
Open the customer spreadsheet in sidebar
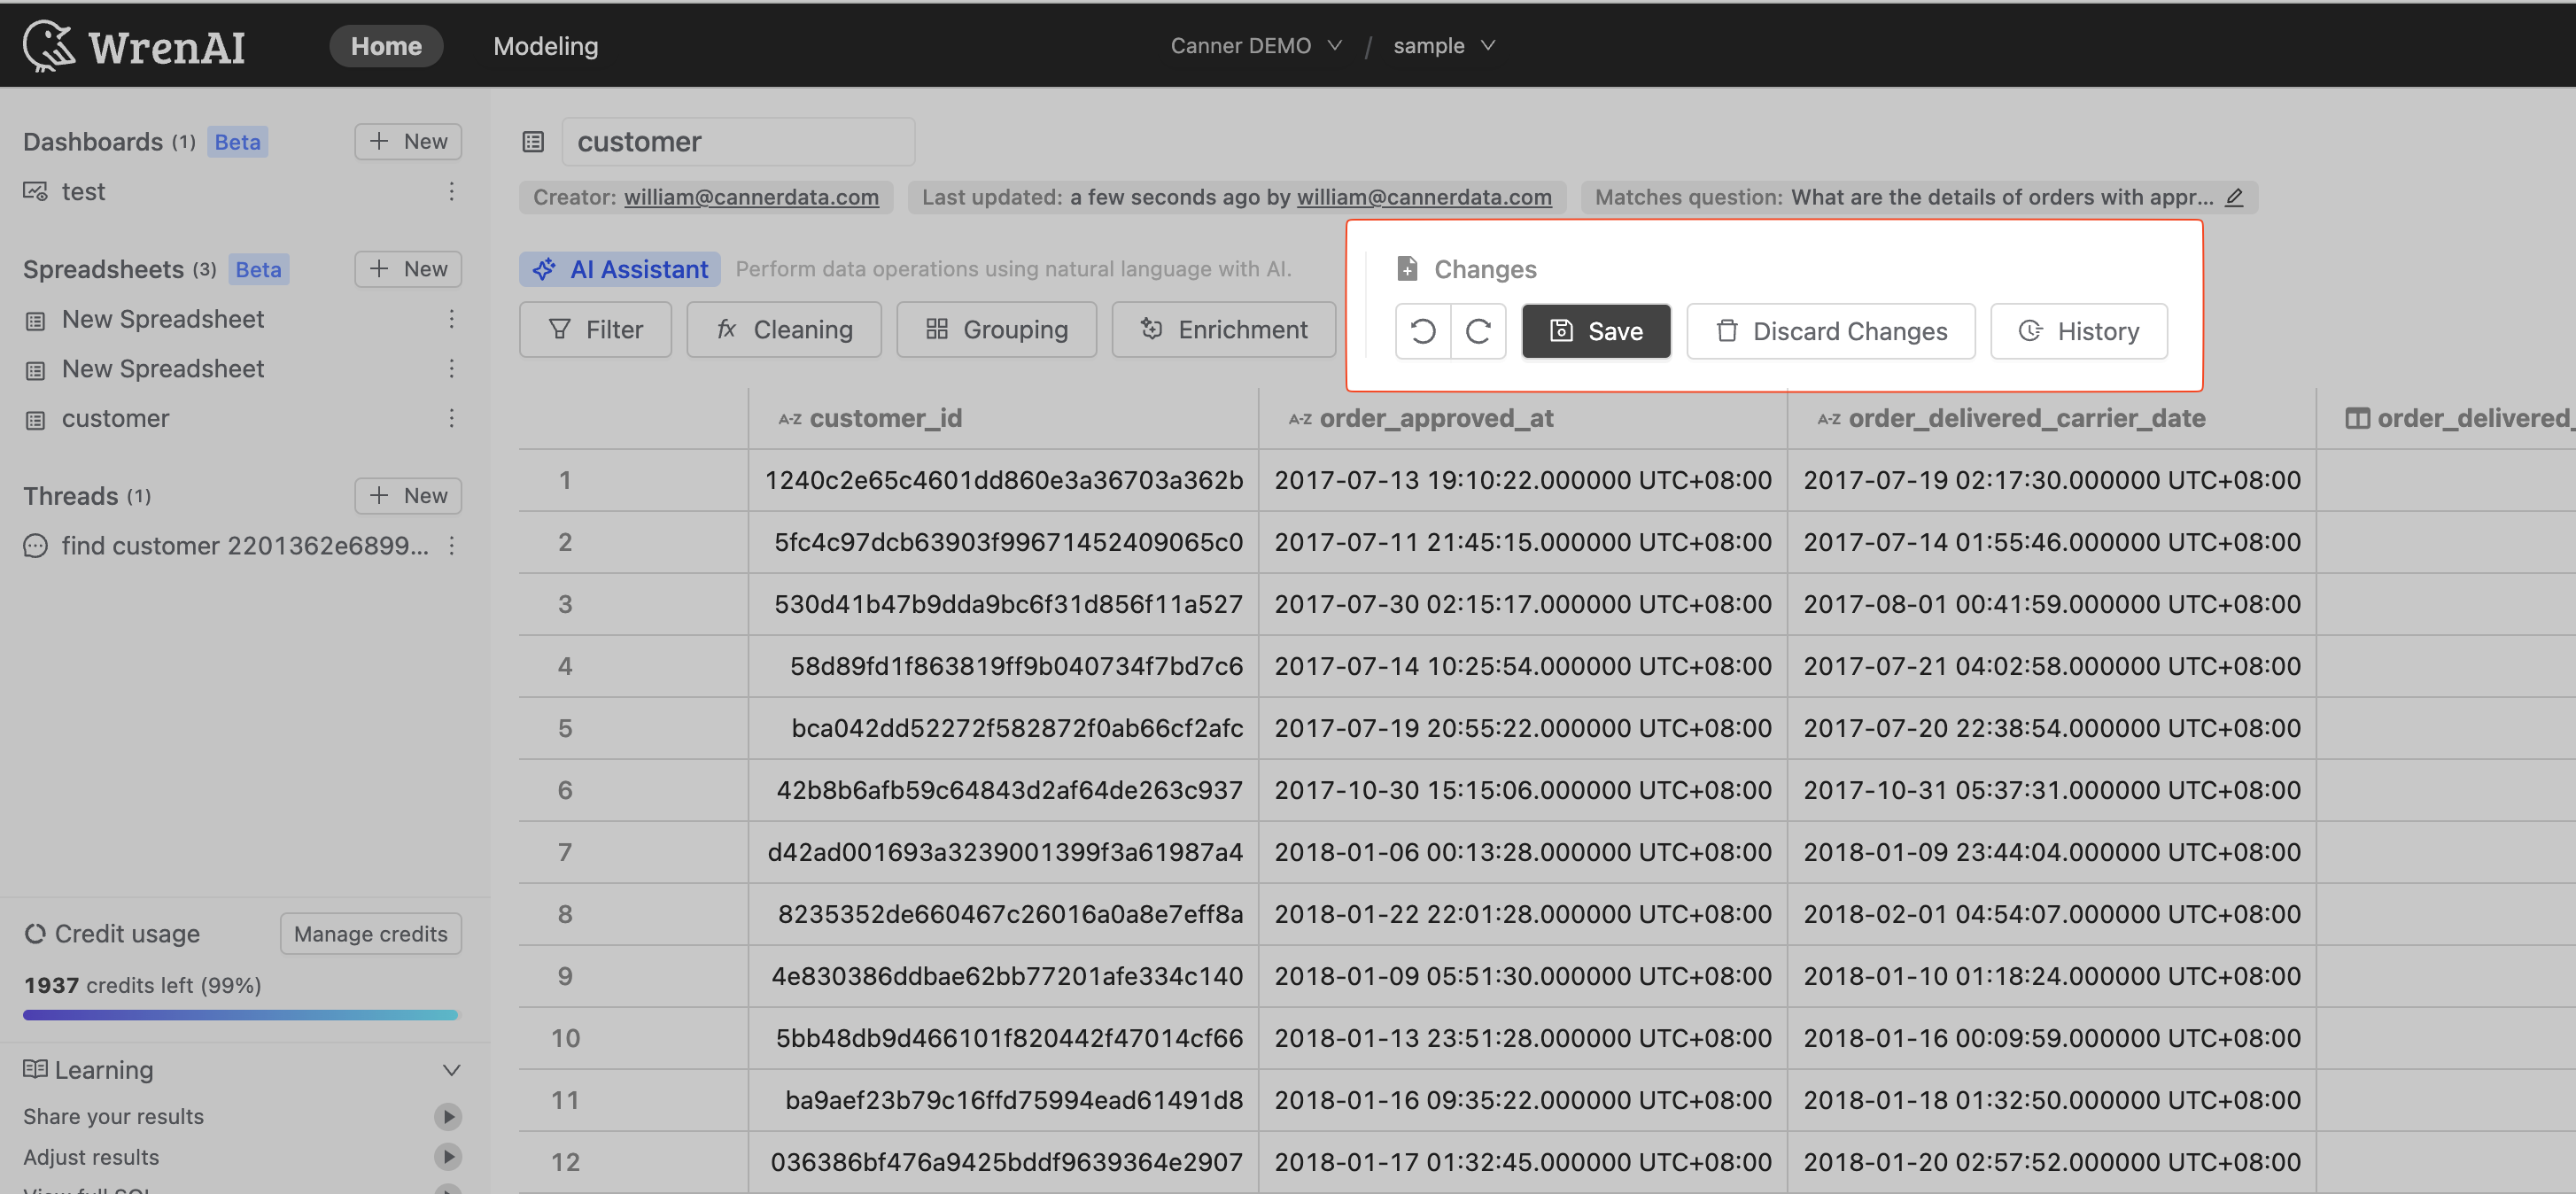pos(116,418)
